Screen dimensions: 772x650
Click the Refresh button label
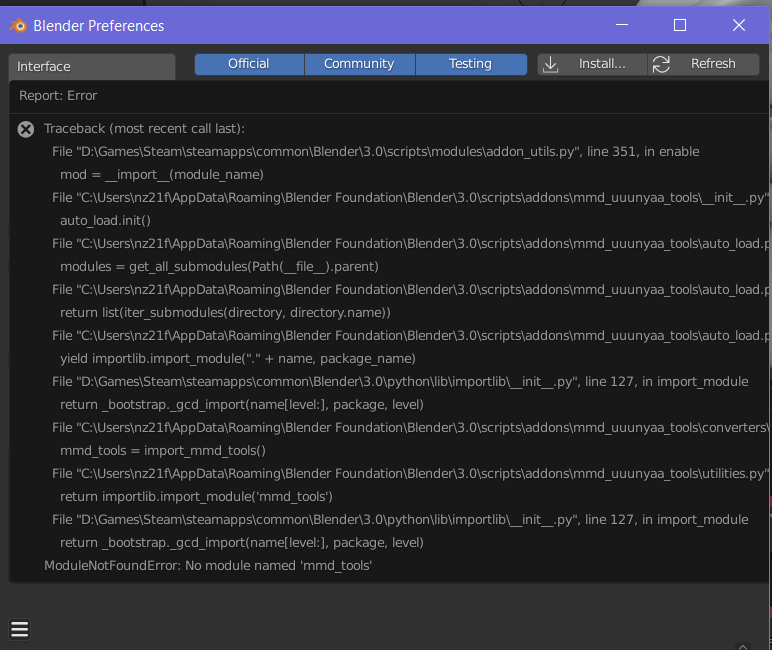pyautogui.click(x=713, y=64)
